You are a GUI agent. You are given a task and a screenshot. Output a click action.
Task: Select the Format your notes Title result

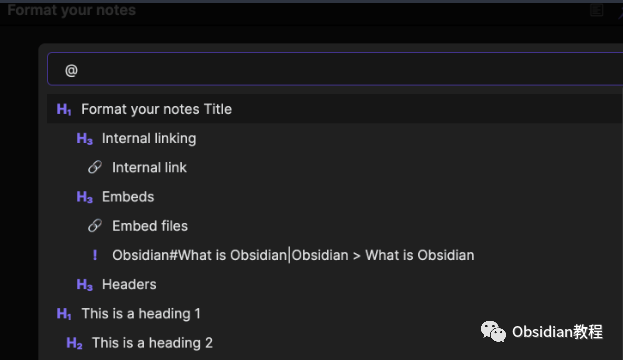[335, 109]
